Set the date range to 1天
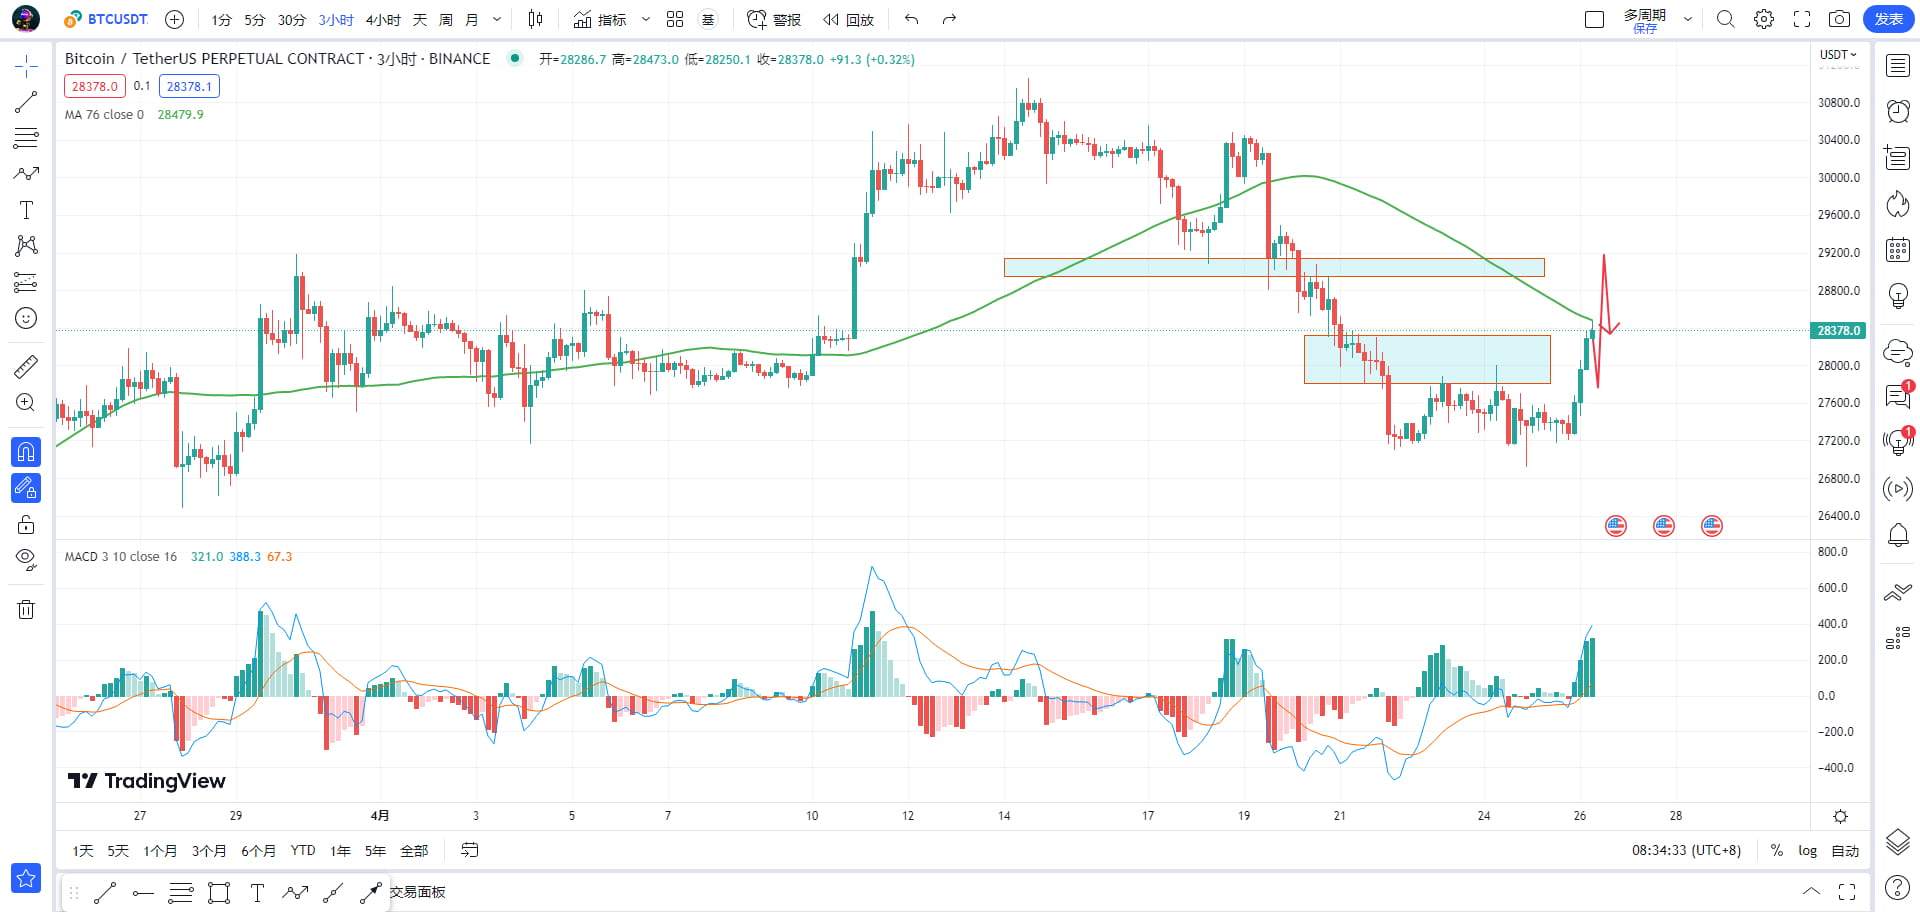This screenshot has width=1920, height=912. (83, 851)
